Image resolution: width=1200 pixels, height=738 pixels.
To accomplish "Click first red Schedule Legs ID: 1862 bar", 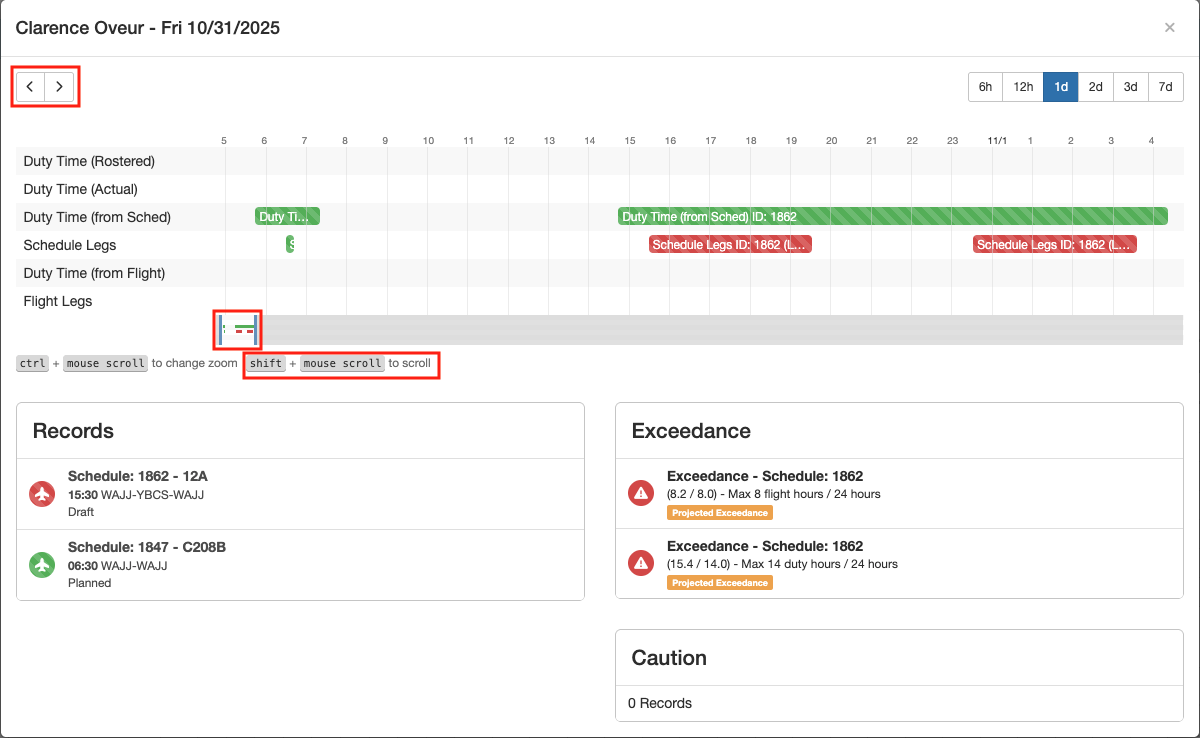I will tap(731, 245).
